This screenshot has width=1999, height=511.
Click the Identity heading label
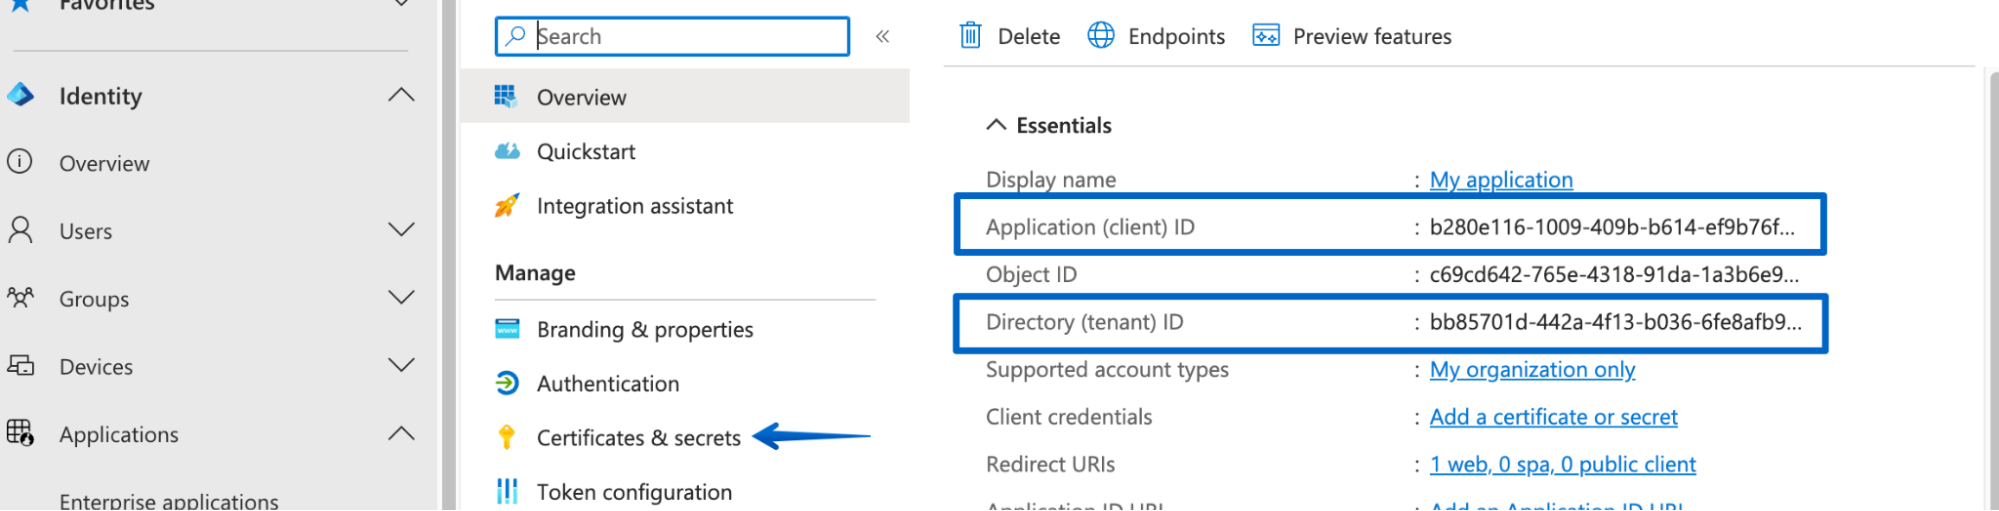click(100, 96)
